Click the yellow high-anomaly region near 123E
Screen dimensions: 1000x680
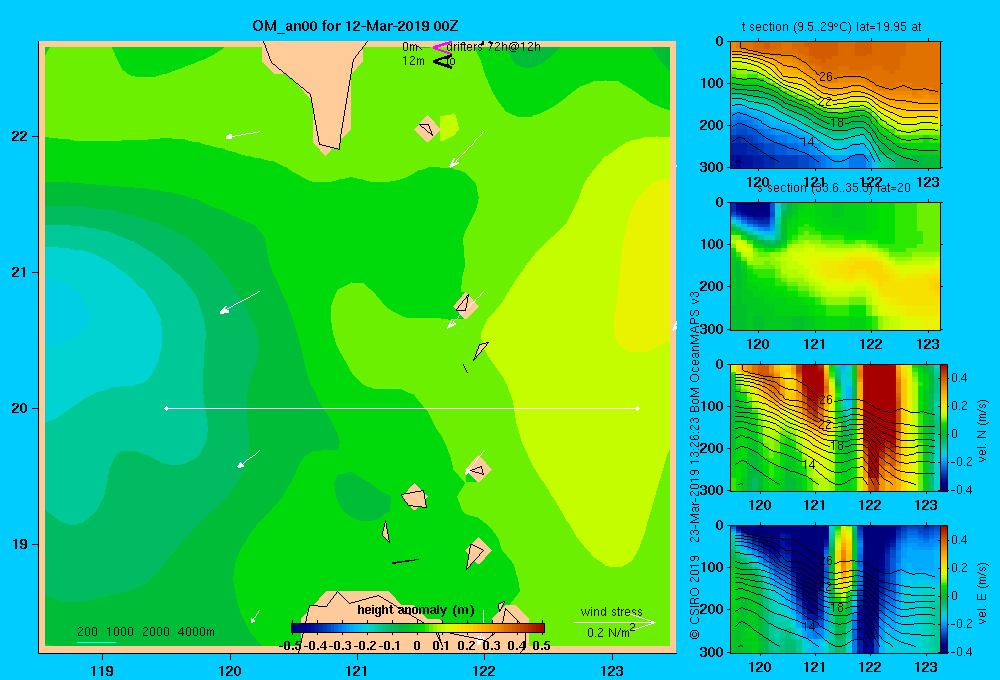(644, 268)
